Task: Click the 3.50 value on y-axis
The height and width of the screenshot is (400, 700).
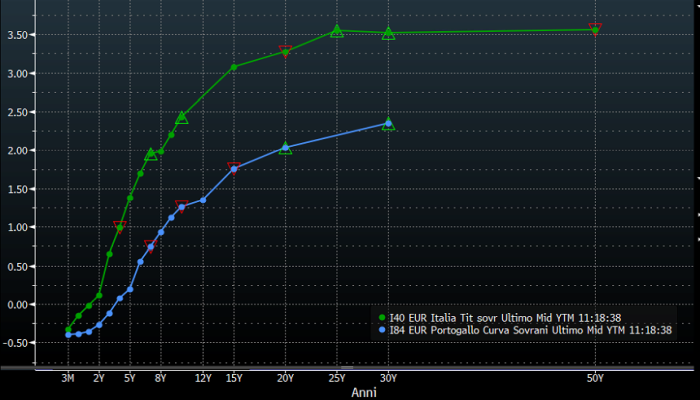Action: pos(18,35)
